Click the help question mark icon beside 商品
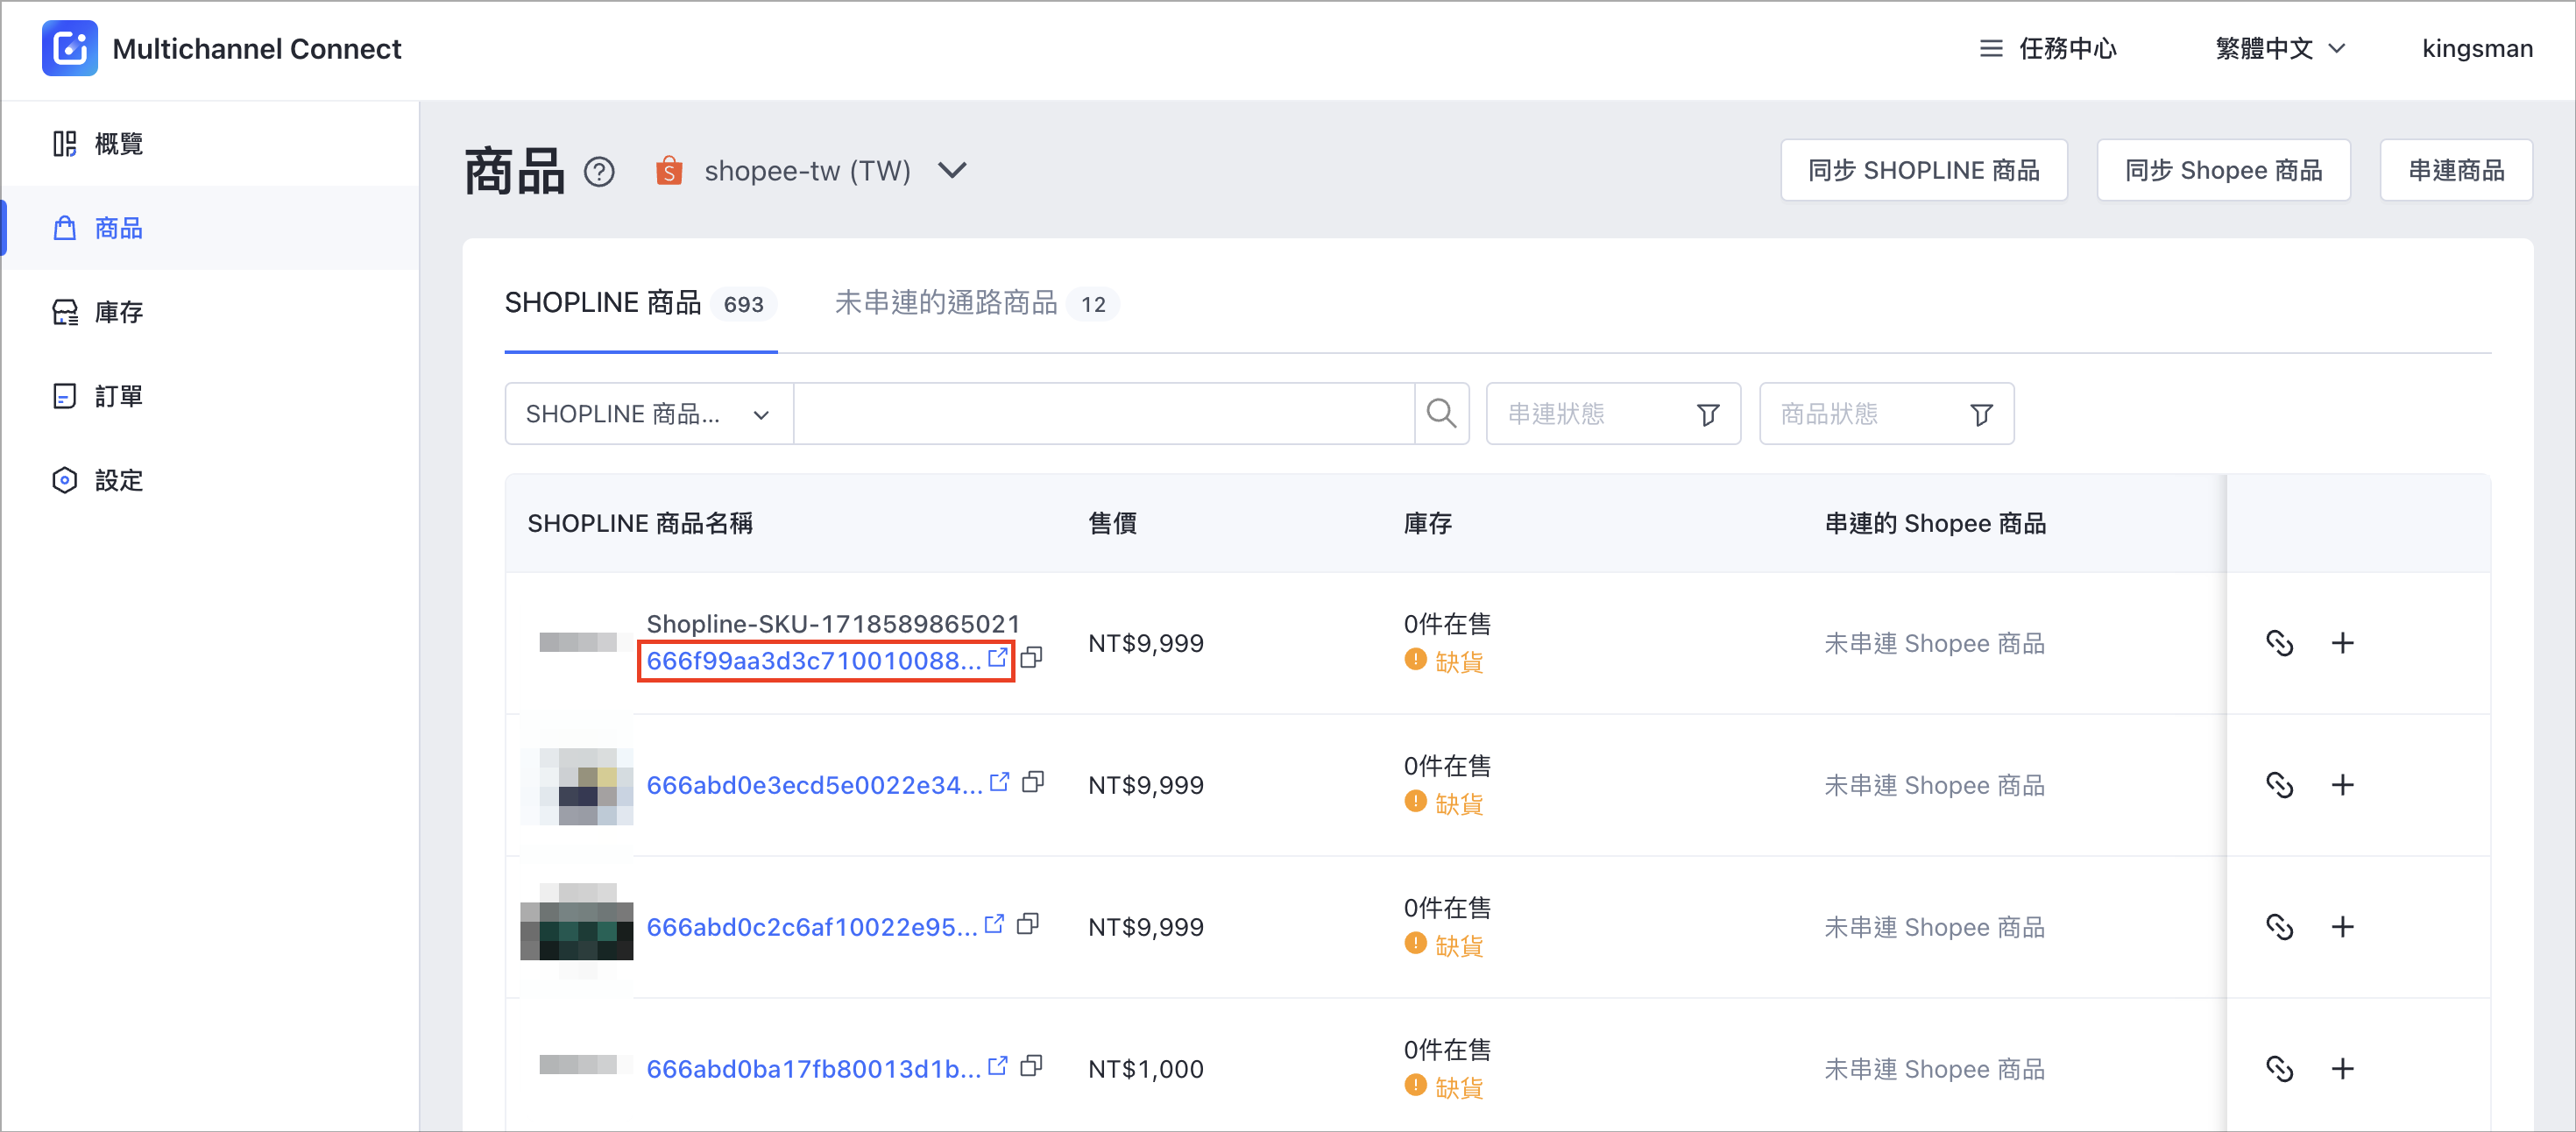This screenshot has height=1132, width=2576. [599, 172]
